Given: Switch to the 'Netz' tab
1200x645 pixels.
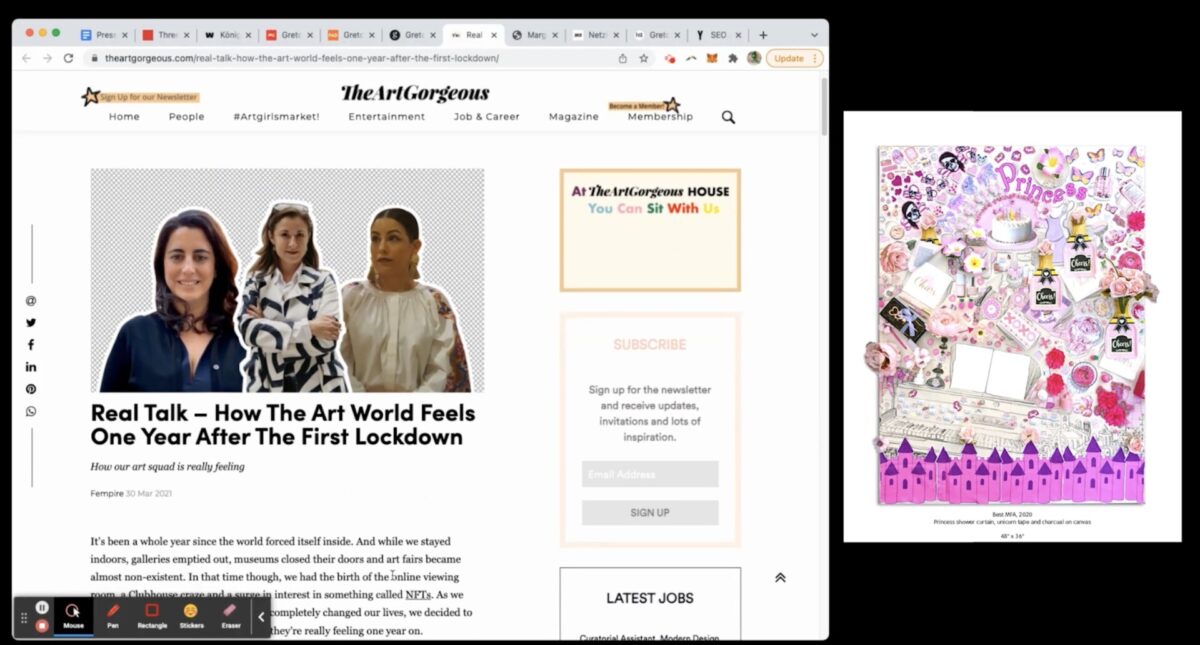Looking at the screenshot, I should pos(597,35).
